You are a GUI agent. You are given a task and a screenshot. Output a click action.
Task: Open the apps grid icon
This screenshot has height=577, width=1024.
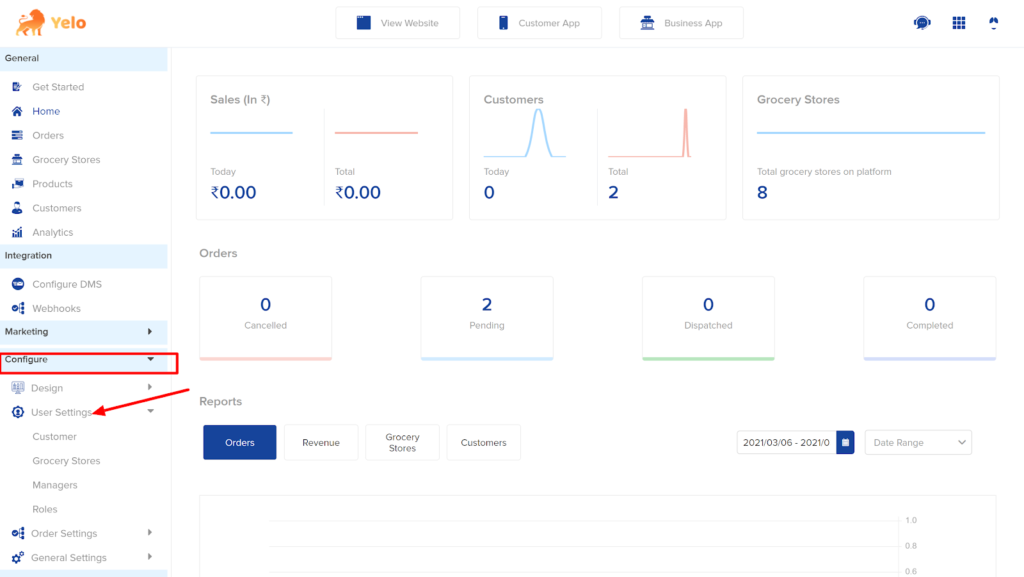[x=959, y=23]
